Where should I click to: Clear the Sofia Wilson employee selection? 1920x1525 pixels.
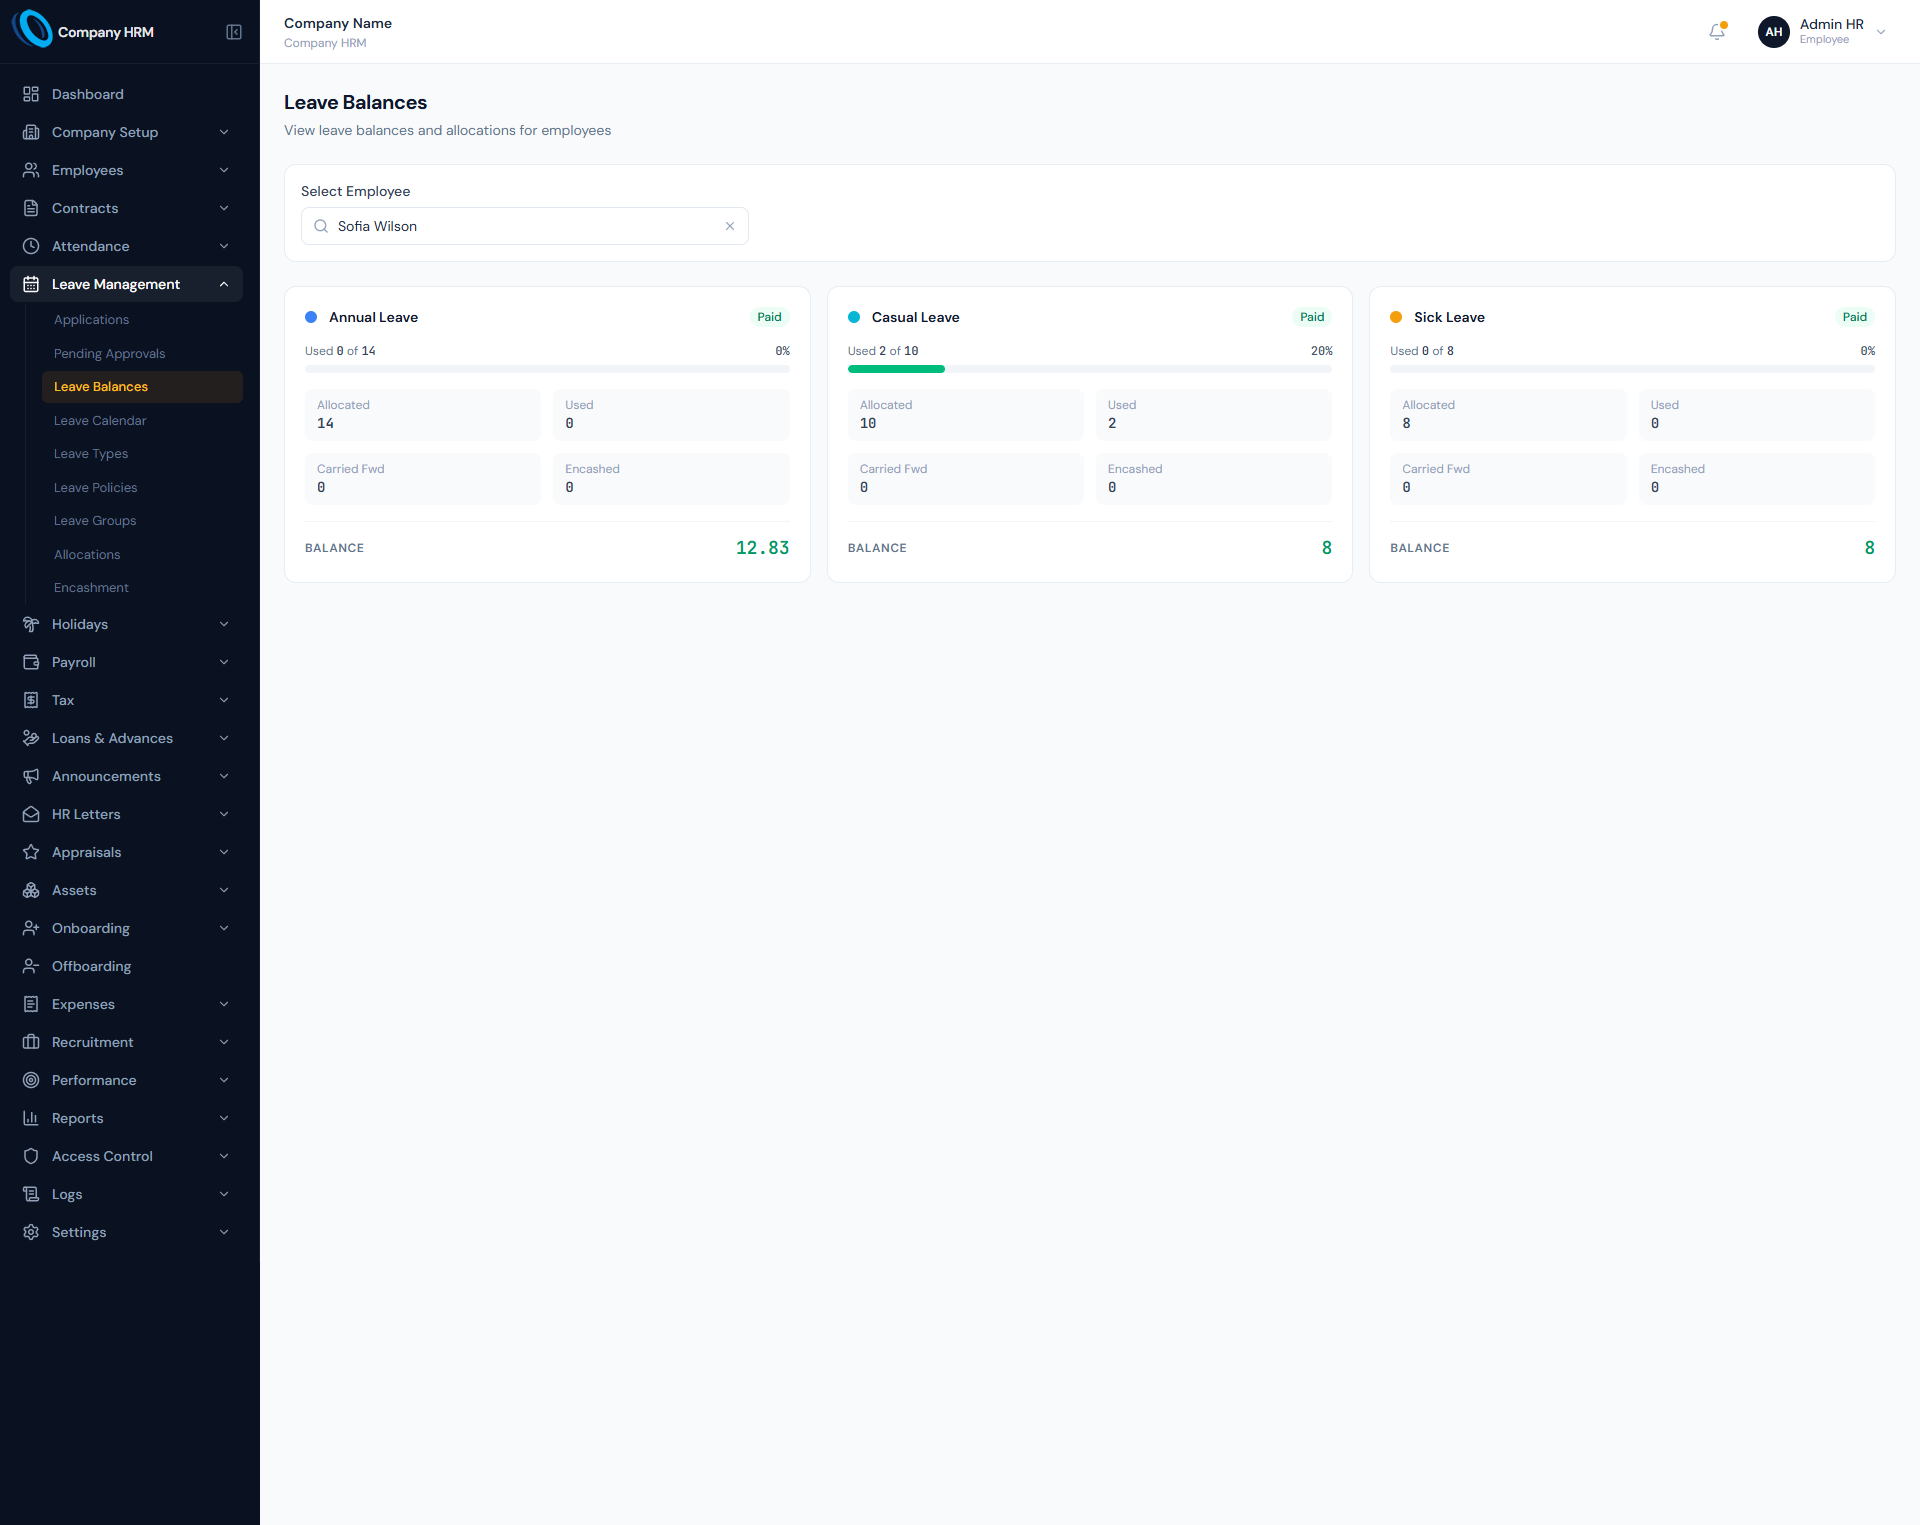pos(730,226)
